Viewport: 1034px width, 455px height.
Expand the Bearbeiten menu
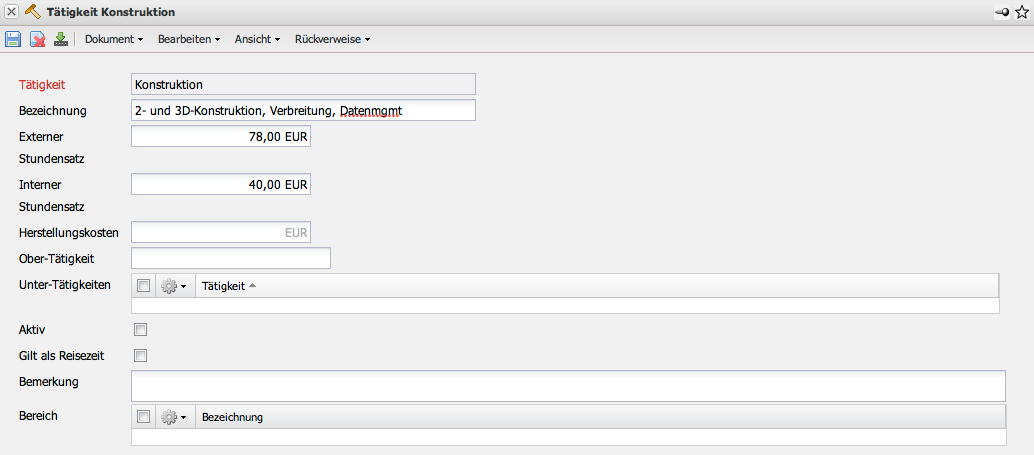(x=189, y=40)
